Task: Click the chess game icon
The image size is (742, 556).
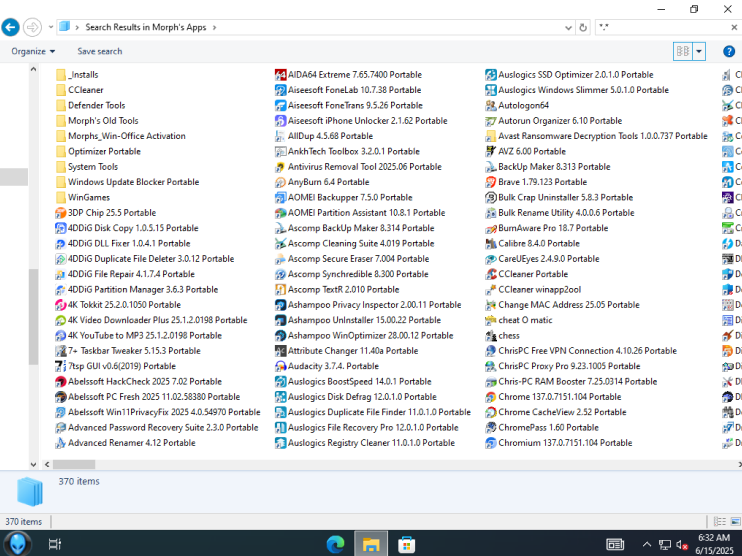Action: click(x=491, y=335)
